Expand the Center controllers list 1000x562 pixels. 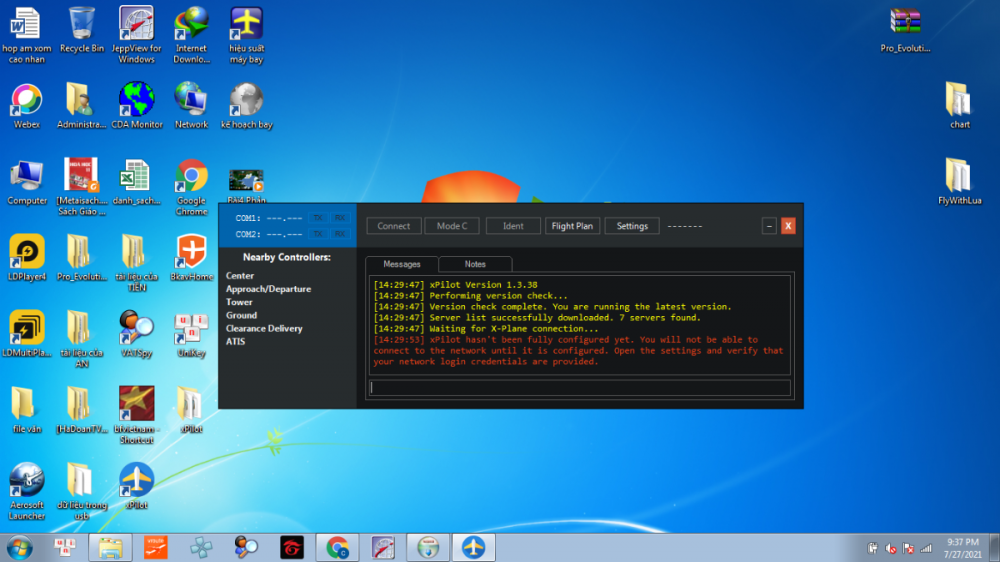[240, 276]
